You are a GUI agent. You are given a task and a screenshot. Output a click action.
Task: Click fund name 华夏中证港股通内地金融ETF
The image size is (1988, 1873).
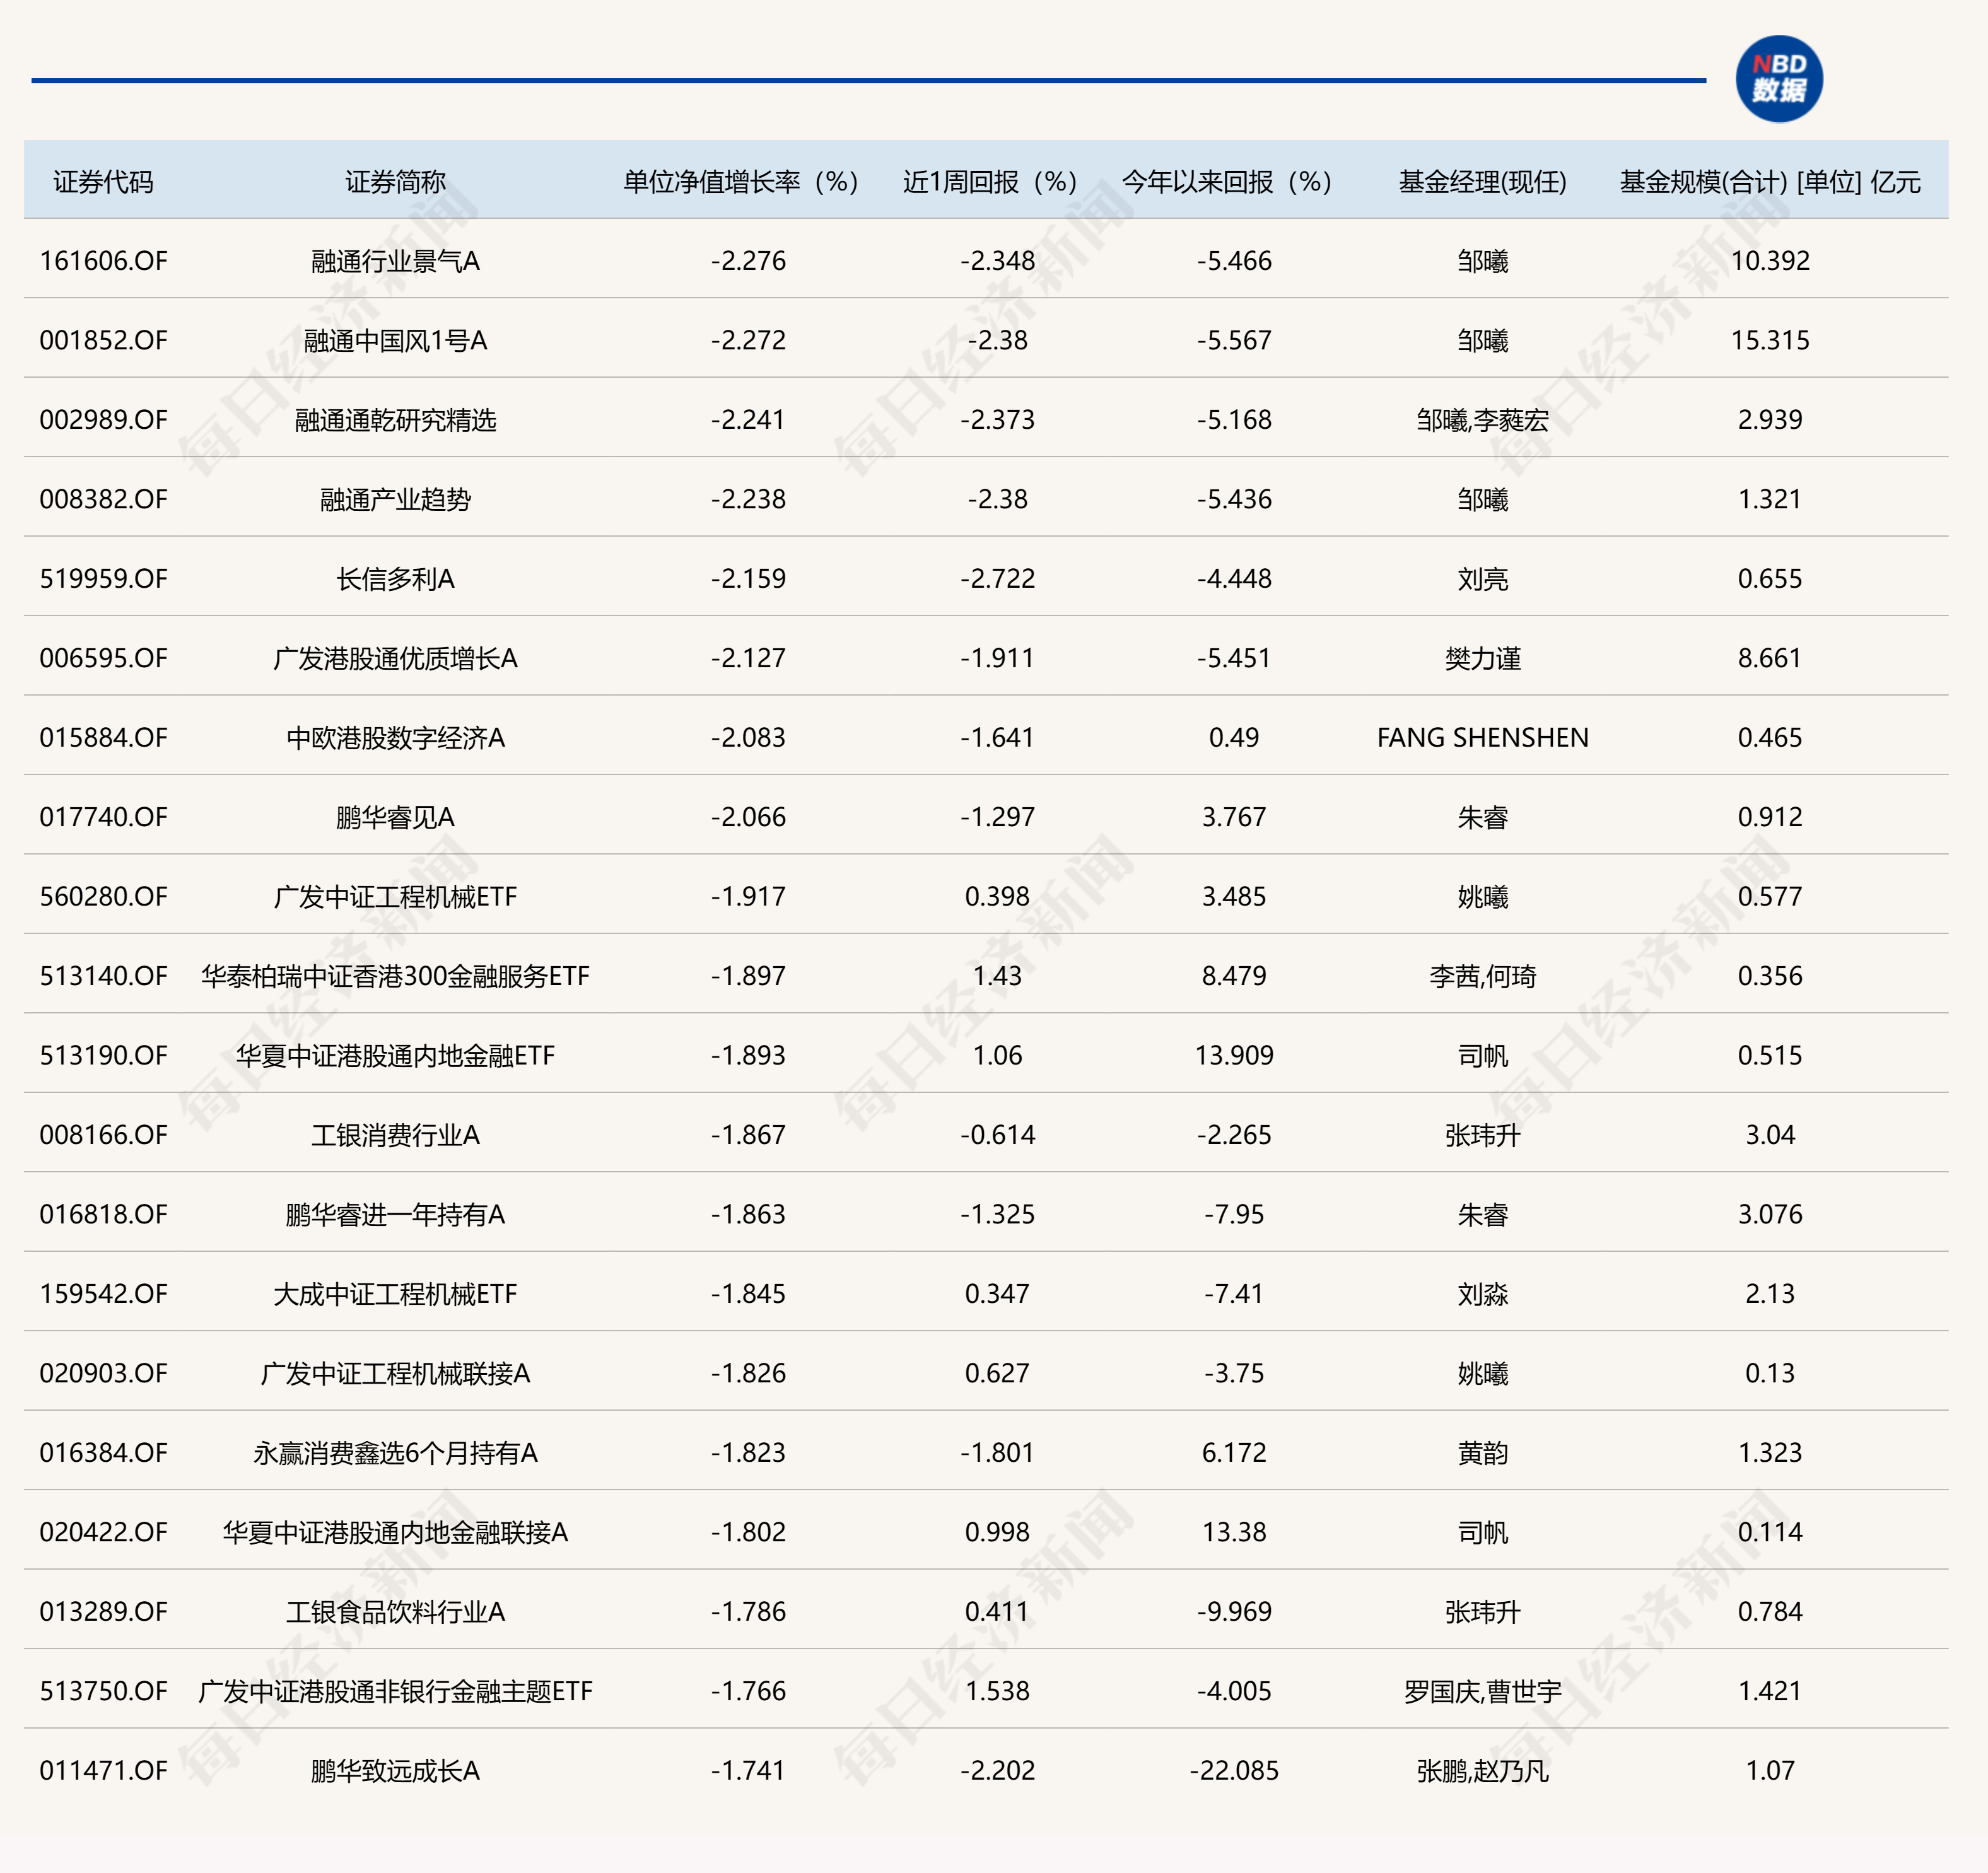[x=395, y=1056]
